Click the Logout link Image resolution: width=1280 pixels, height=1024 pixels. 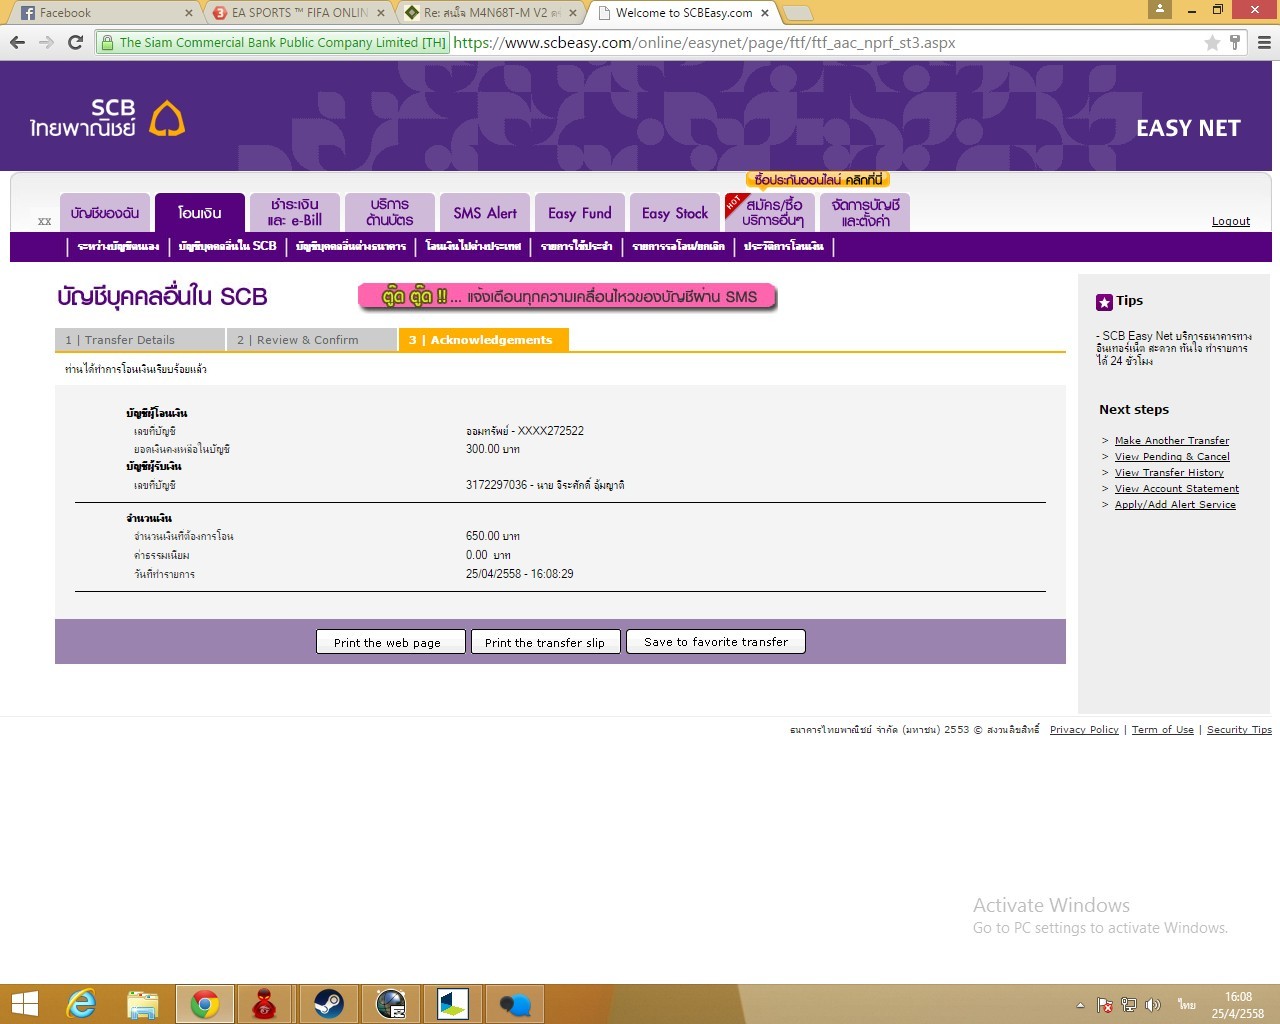click(x=1231, y=221)
